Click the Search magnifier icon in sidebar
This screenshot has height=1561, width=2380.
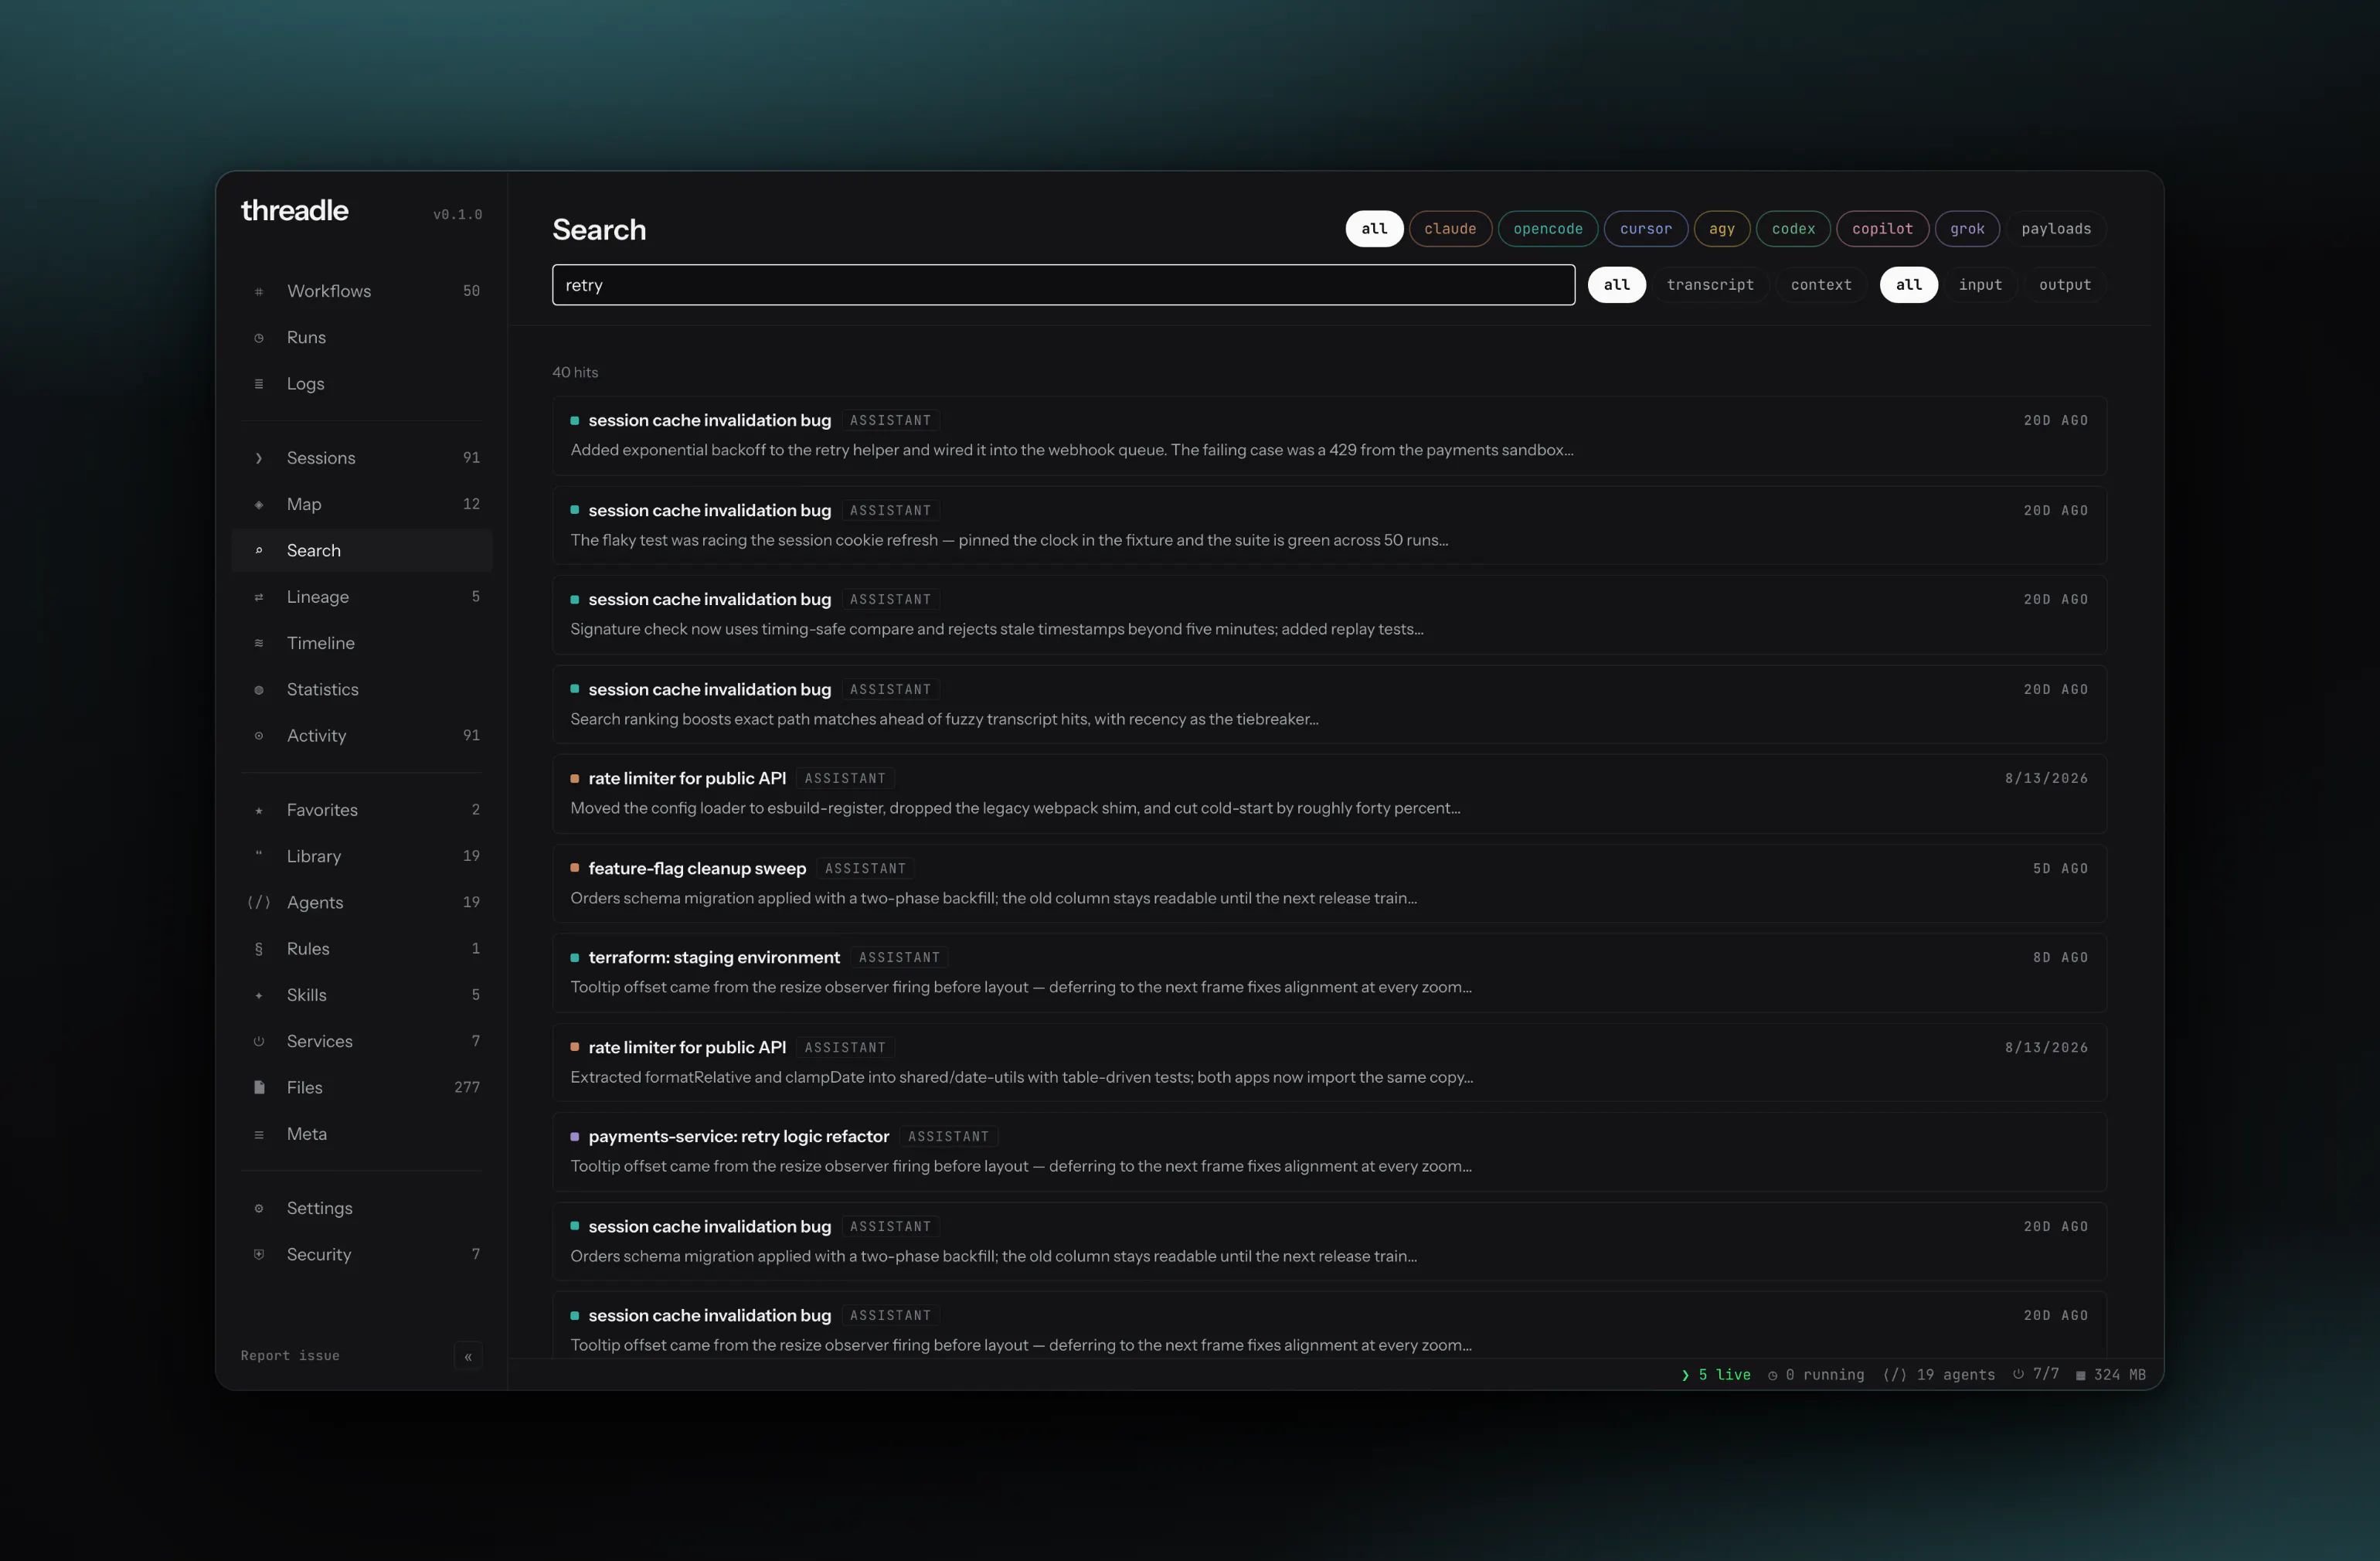[259, 551]
